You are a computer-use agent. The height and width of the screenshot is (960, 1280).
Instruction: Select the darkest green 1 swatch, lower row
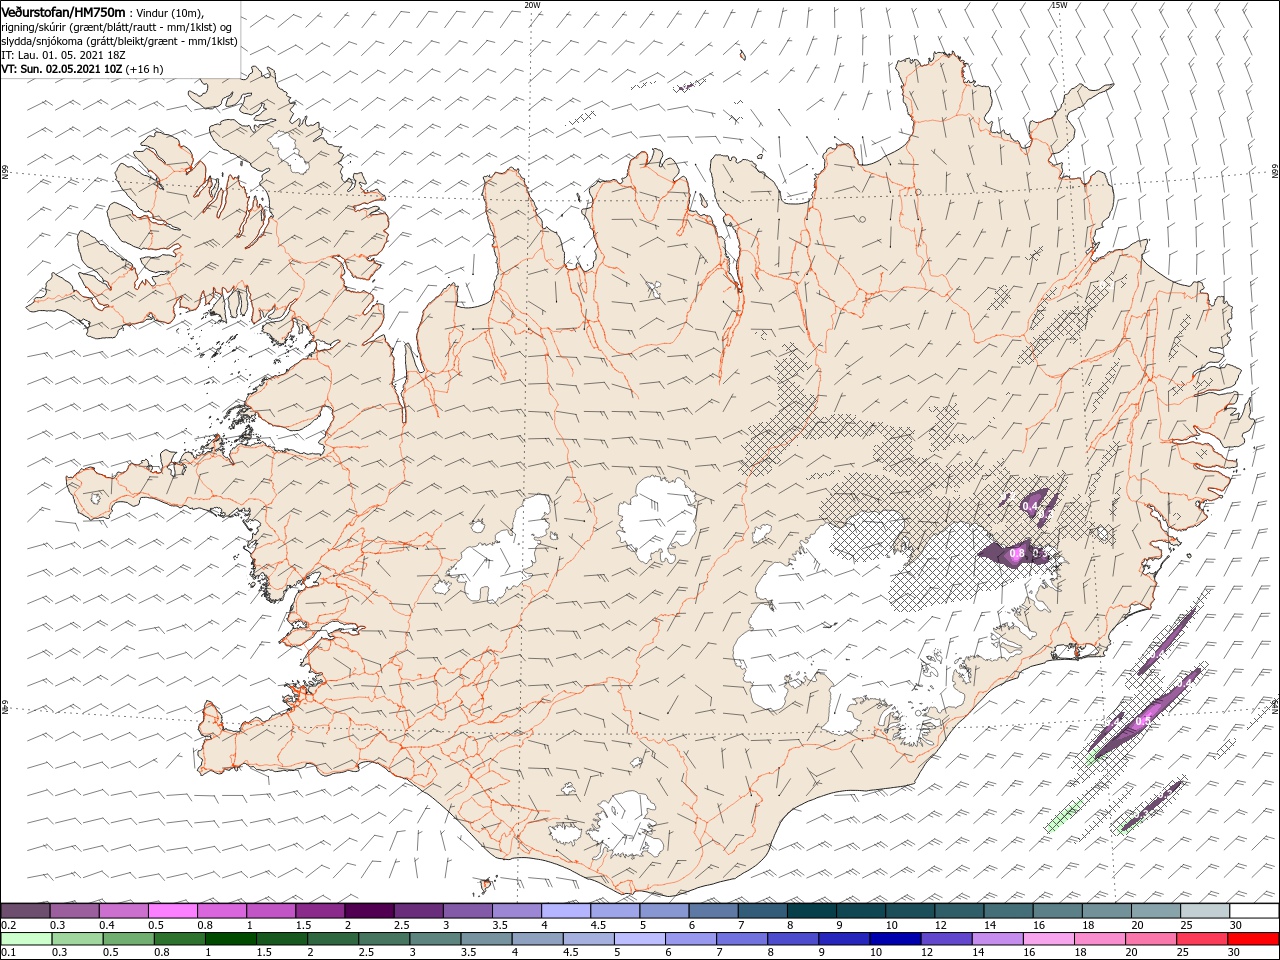(231, 939)
